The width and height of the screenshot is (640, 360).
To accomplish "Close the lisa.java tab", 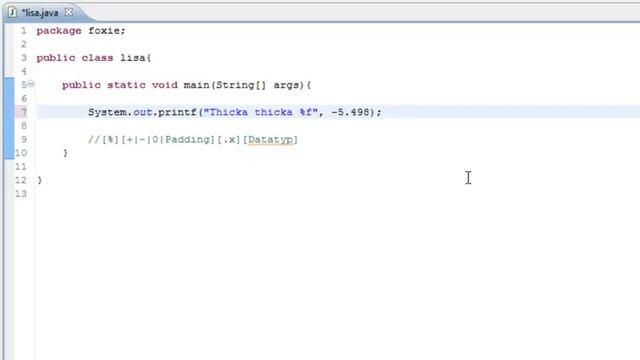I will point(69,12).
